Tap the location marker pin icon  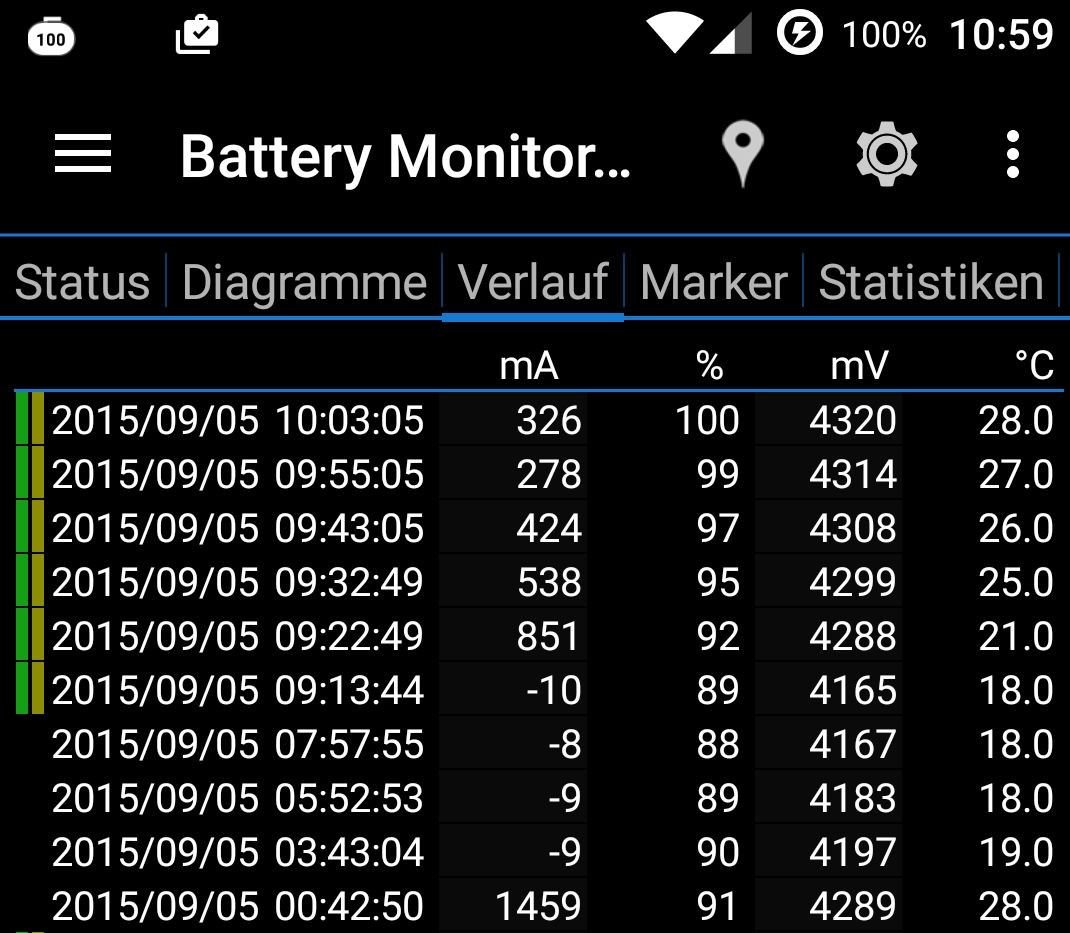pyautogui.click(x=742, y=155)
